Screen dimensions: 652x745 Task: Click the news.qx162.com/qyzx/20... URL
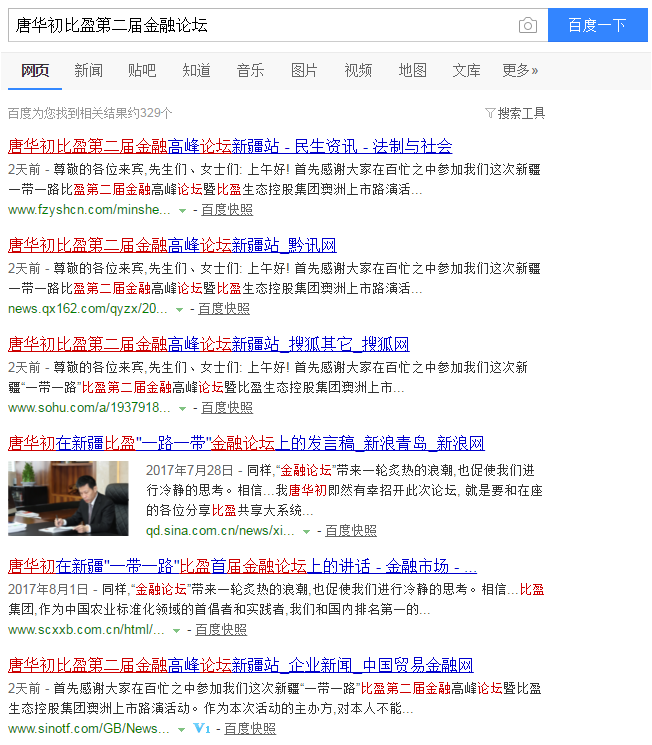tap(87, 309)
